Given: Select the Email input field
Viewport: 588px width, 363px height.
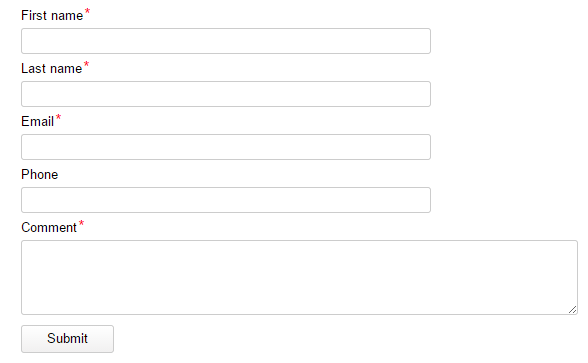Looking at the screenshot, I should point(226,147).
